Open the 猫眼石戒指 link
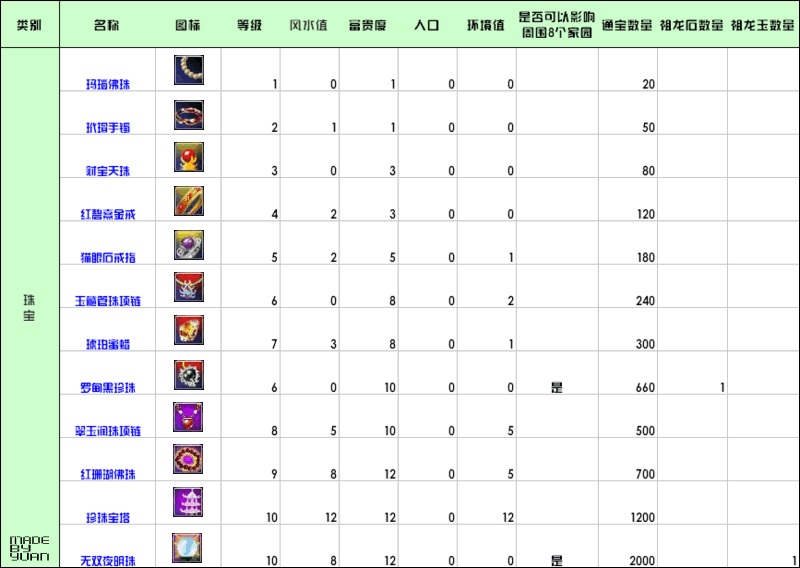The image size is (800, 568). (108, 257)
